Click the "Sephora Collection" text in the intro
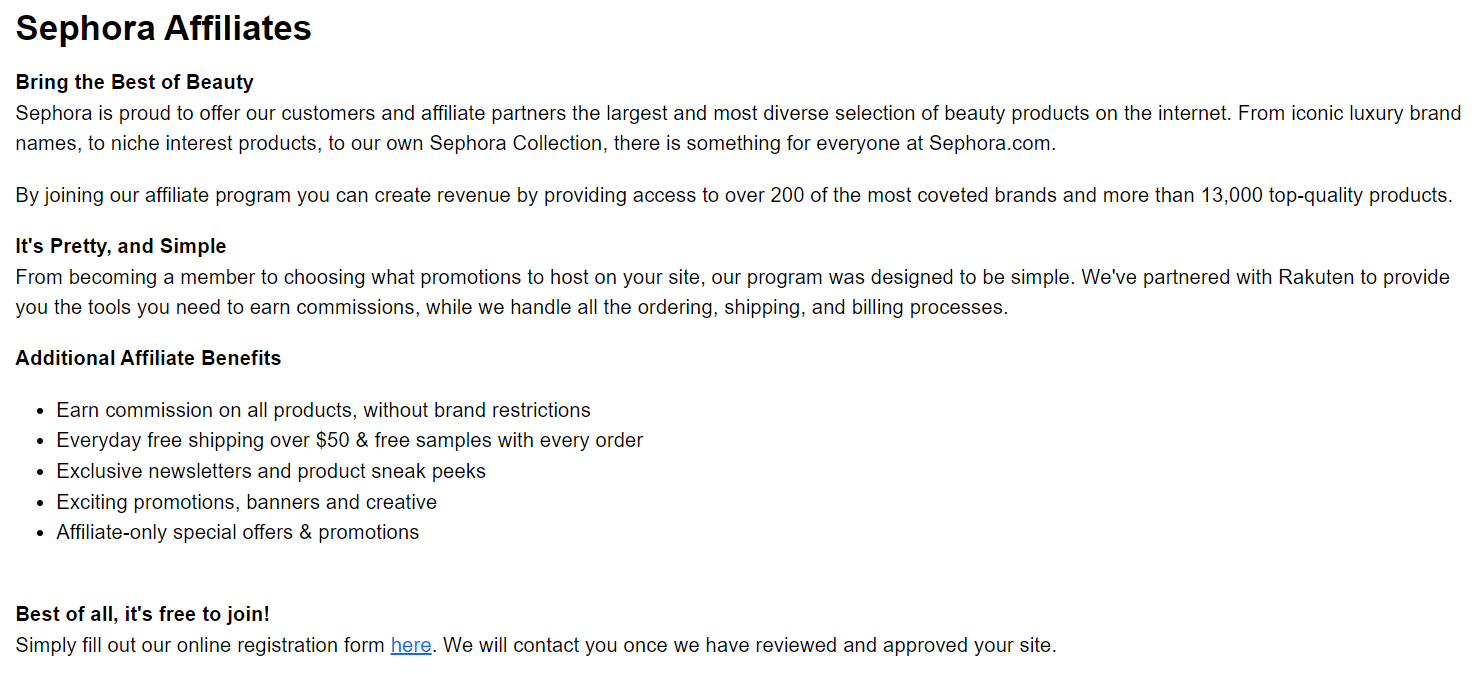 [516, 143]
